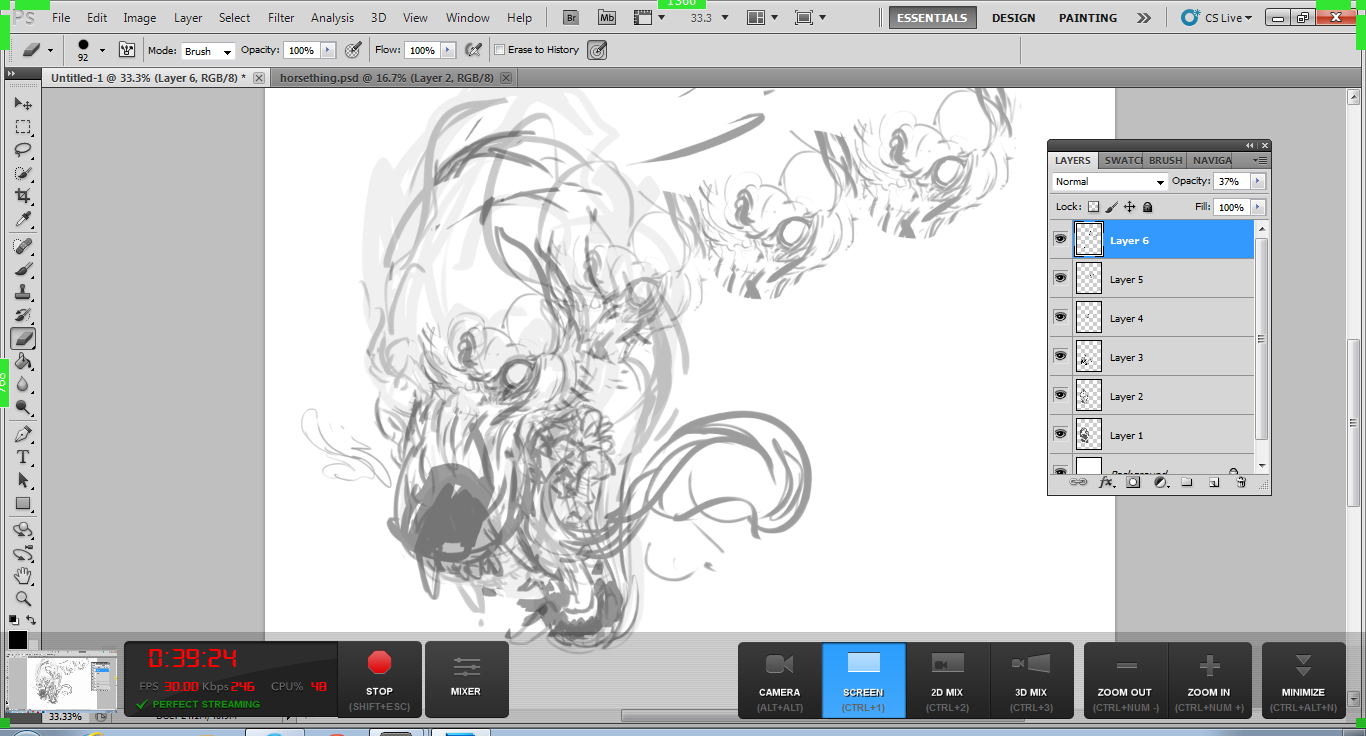
Task: Open the eraser Mode dropdown
Action: [x=207, y=51]
